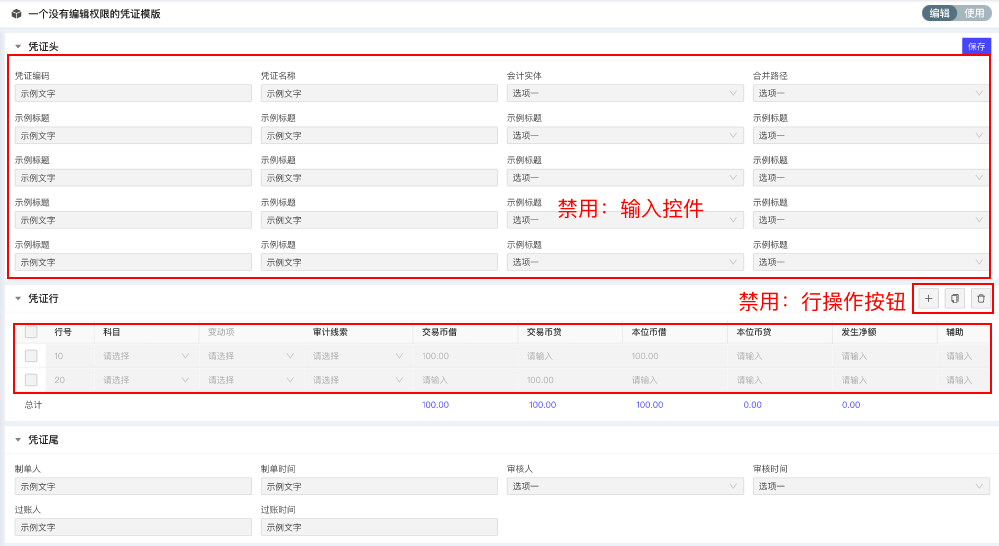Viewport: 999px width, 546px height.
Task: Open the 科目 dropdown in row 10
Action: pos(145,355)
